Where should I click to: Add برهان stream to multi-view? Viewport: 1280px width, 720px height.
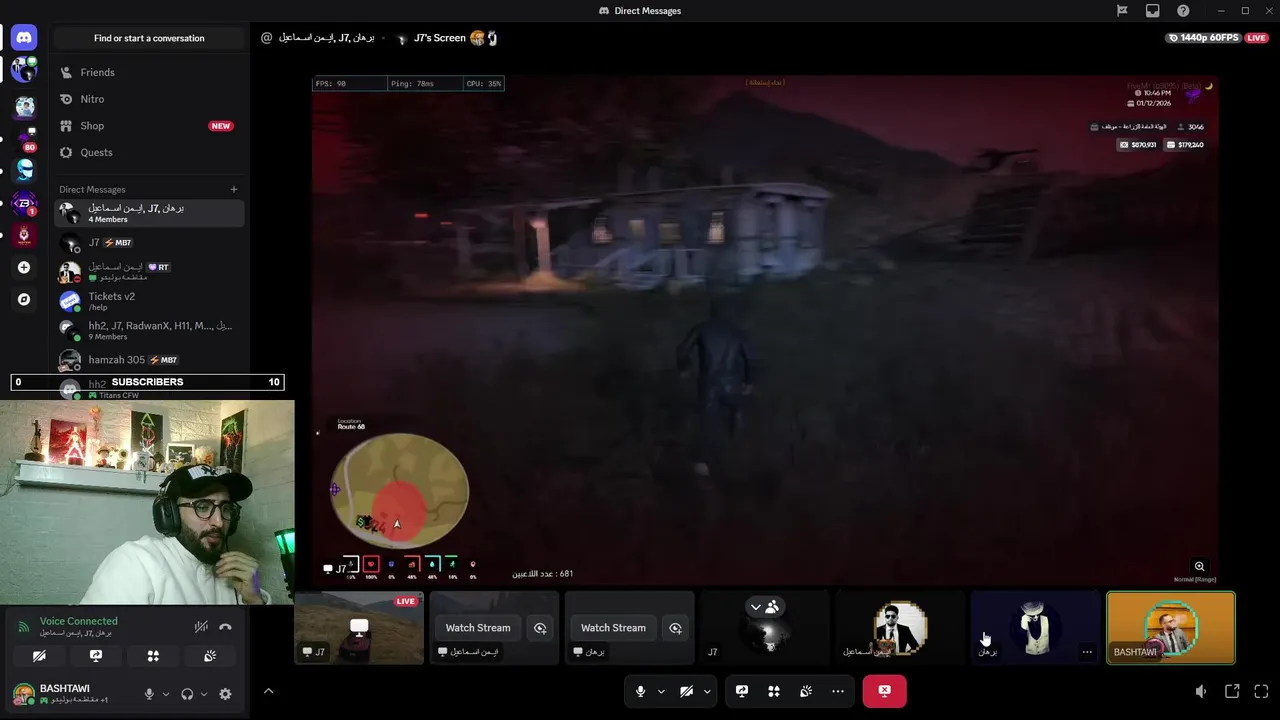tap(675, 628)
